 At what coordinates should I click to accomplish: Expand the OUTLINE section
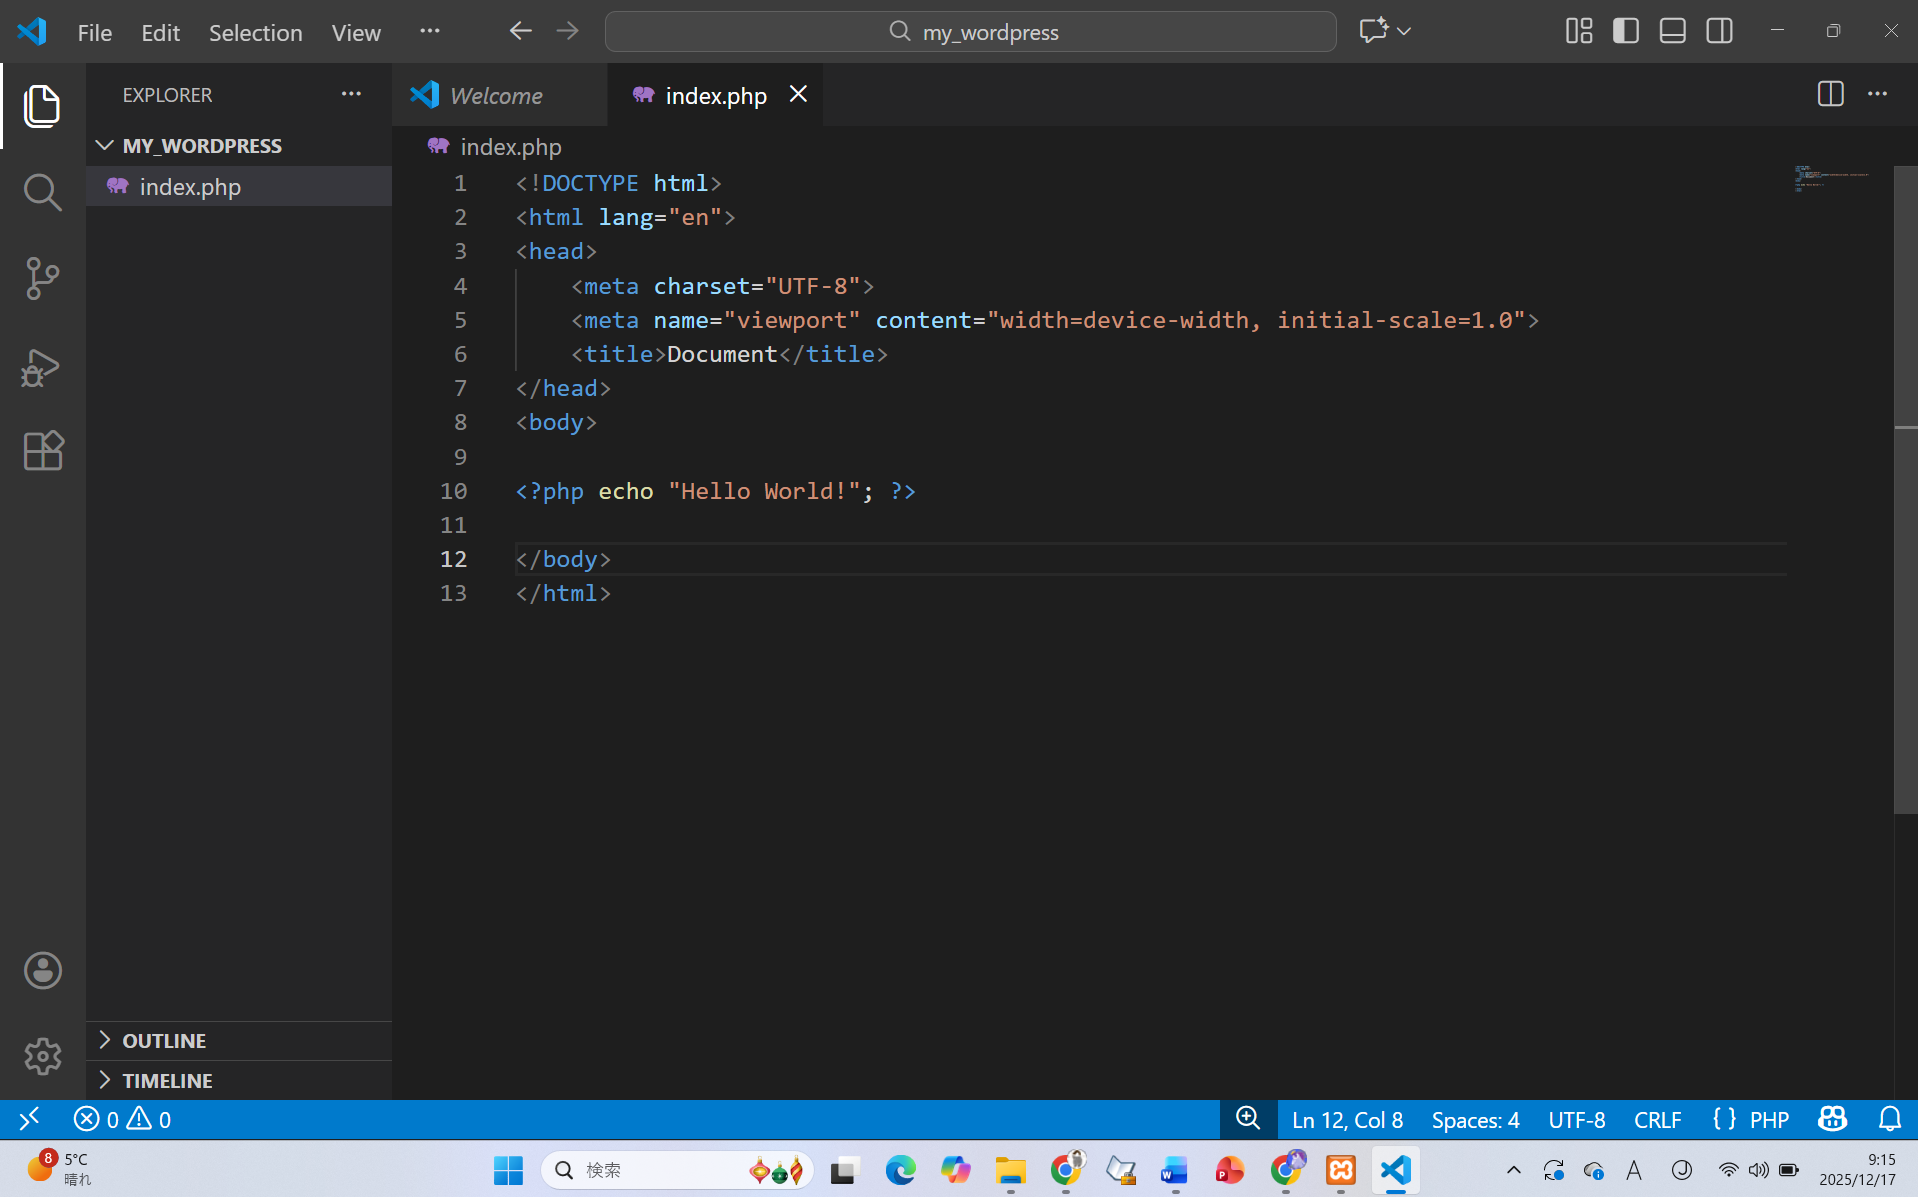(164, 1040)
